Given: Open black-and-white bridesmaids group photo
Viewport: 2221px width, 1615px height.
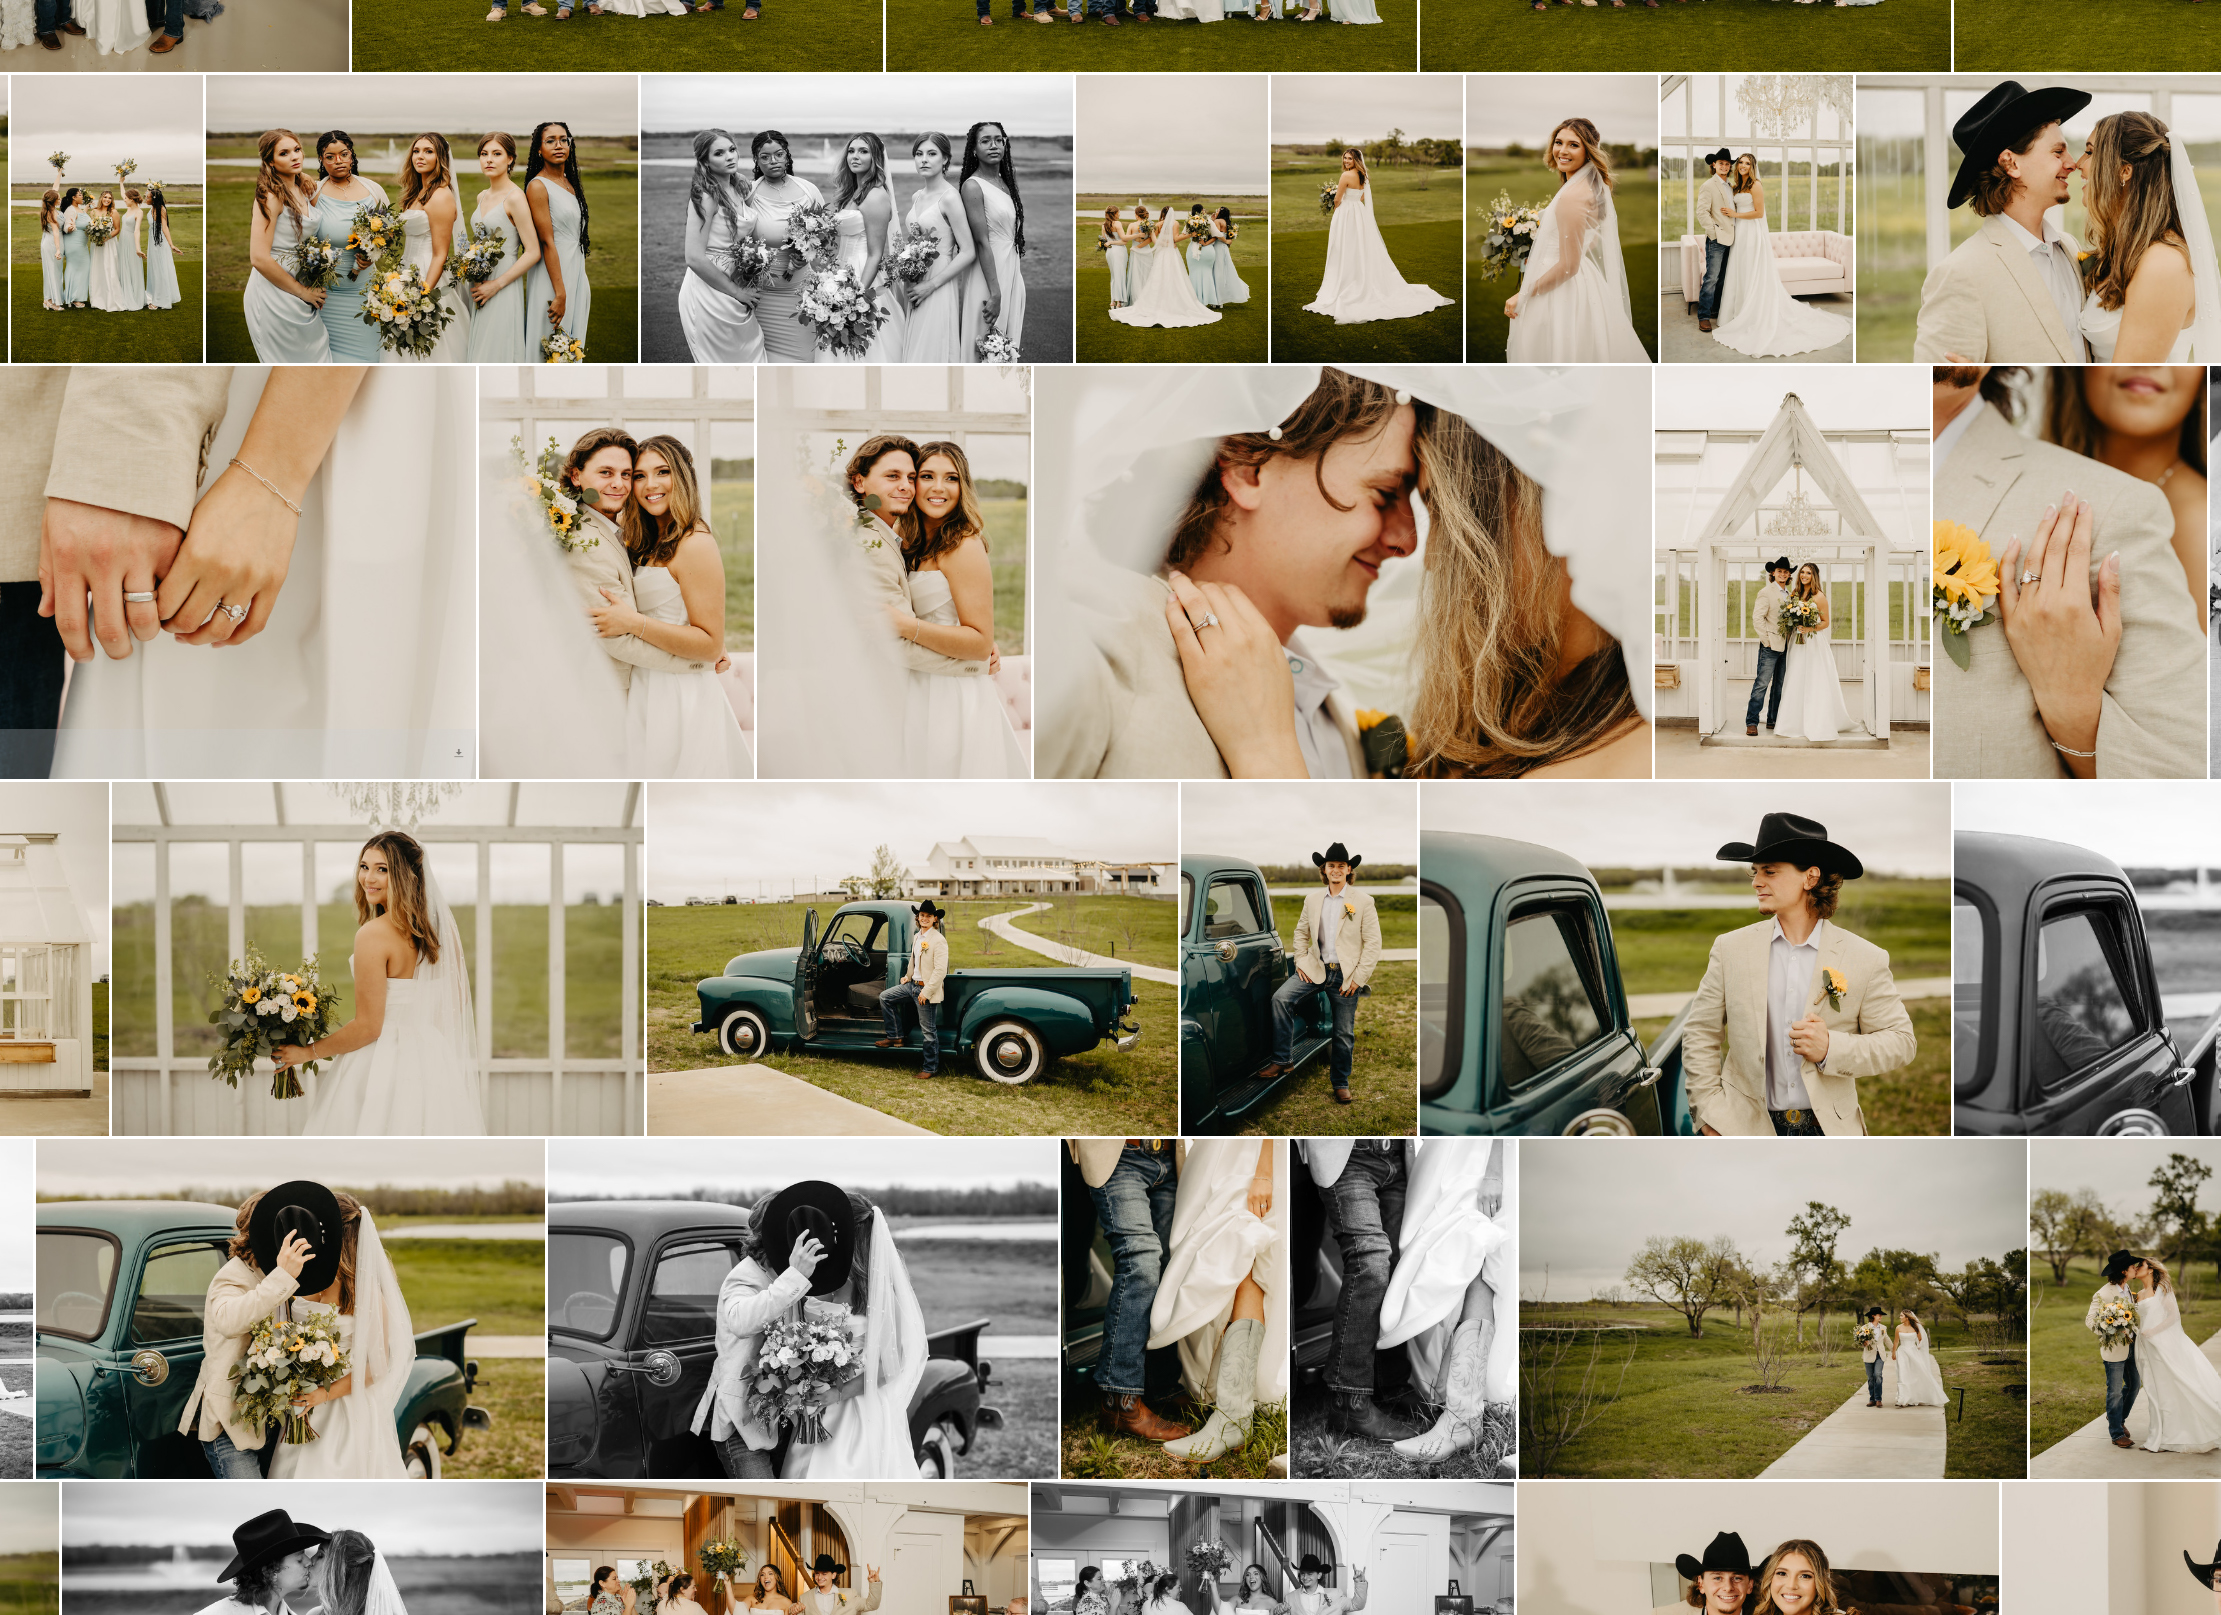Looking at the screenshot, I should click(856, 219).
